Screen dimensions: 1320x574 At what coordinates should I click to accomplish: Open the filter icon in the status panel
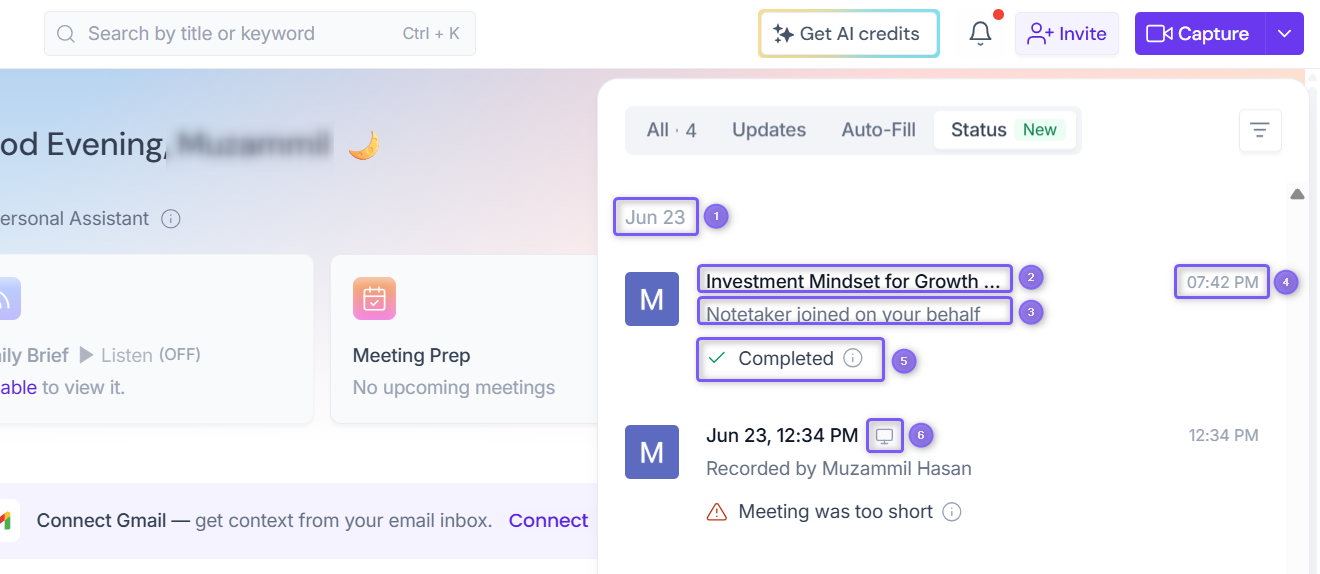[x=1260, y=130]
